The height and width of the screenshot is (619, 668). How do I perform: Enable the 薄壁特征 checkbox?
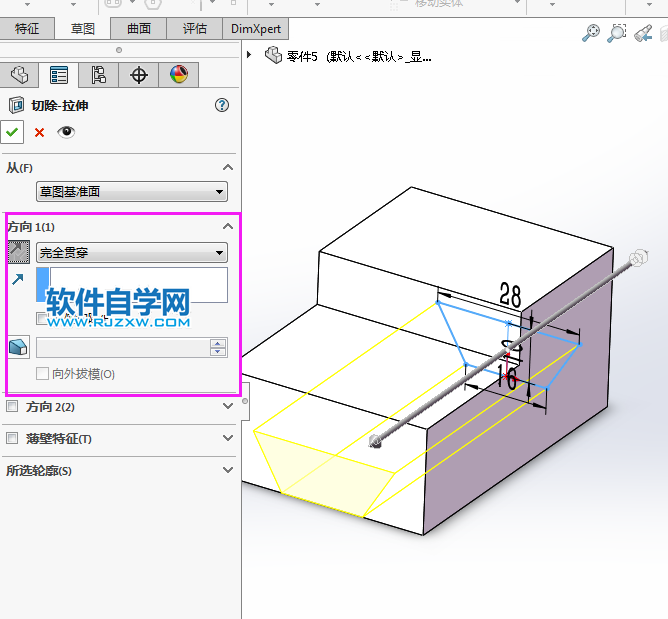point(13,438)
